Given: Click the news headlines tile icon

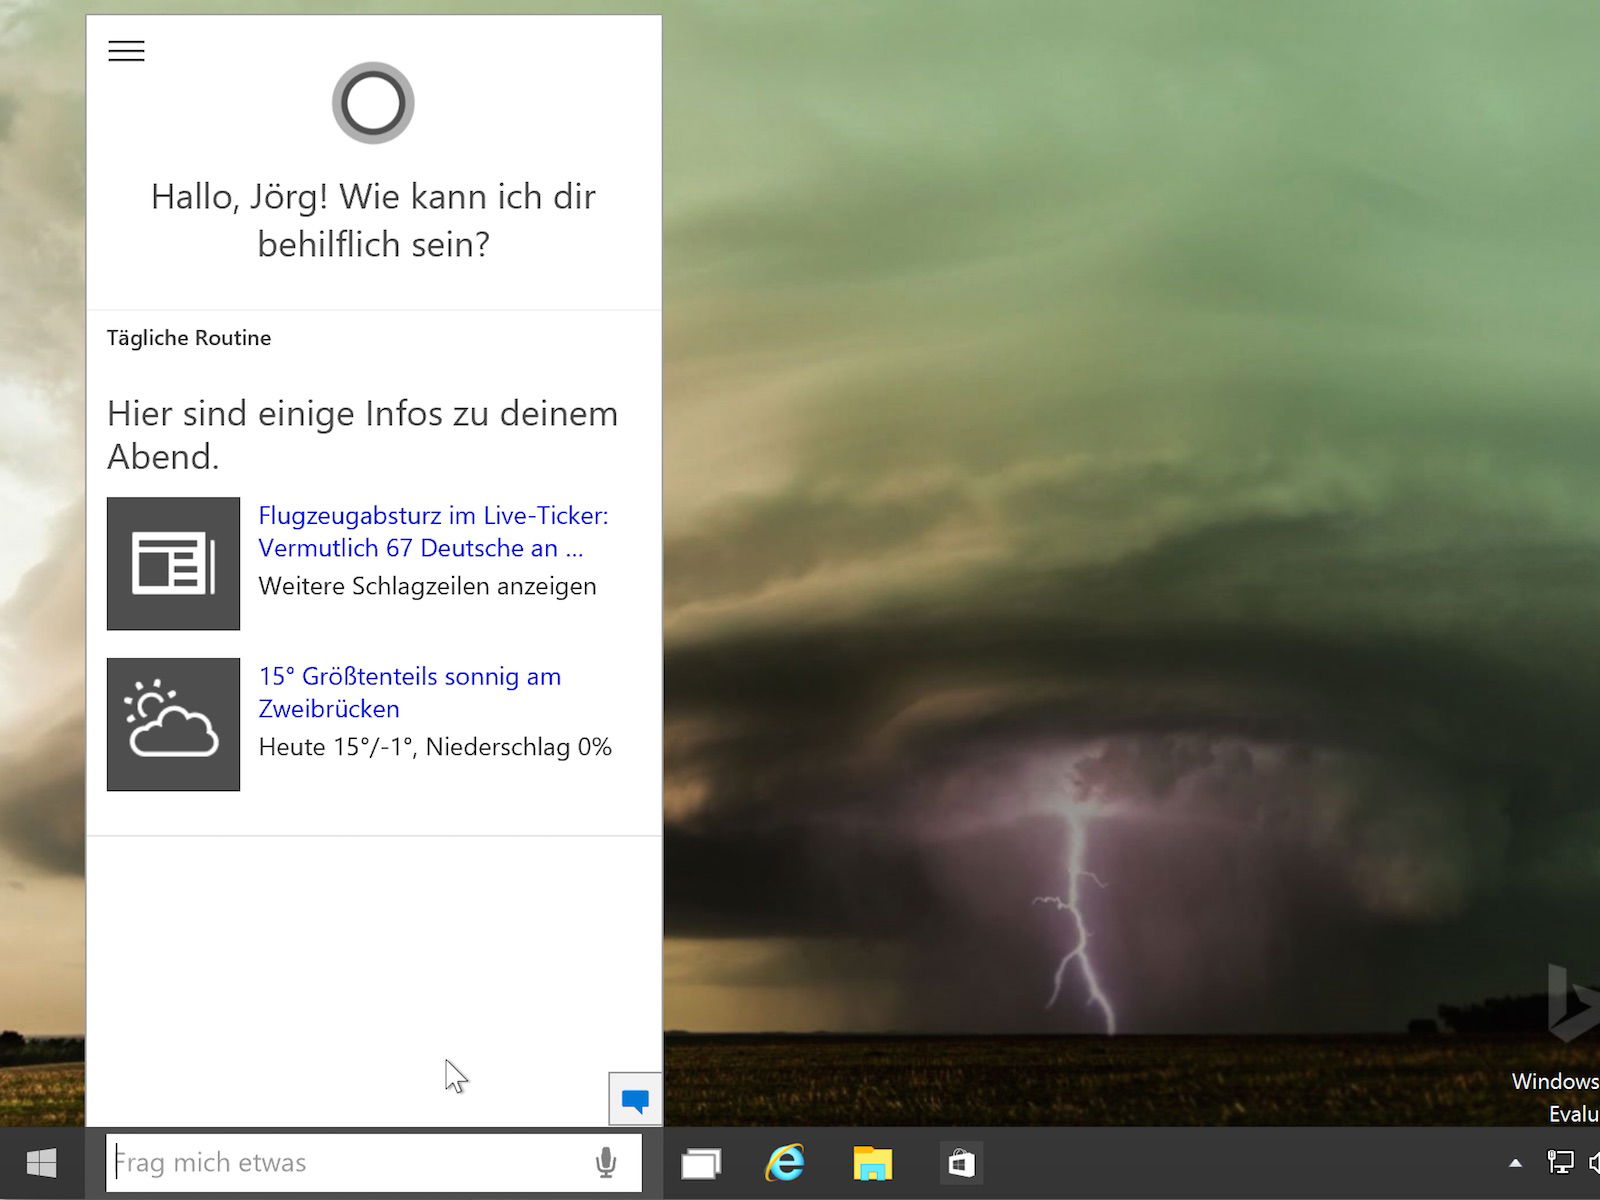Looking at the screenshot, I should (173, 564).
